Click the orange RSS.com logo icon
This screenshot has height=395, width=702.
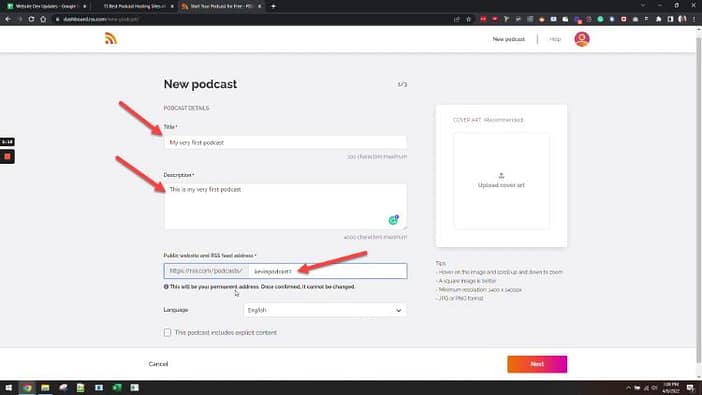tap(111, 39)
